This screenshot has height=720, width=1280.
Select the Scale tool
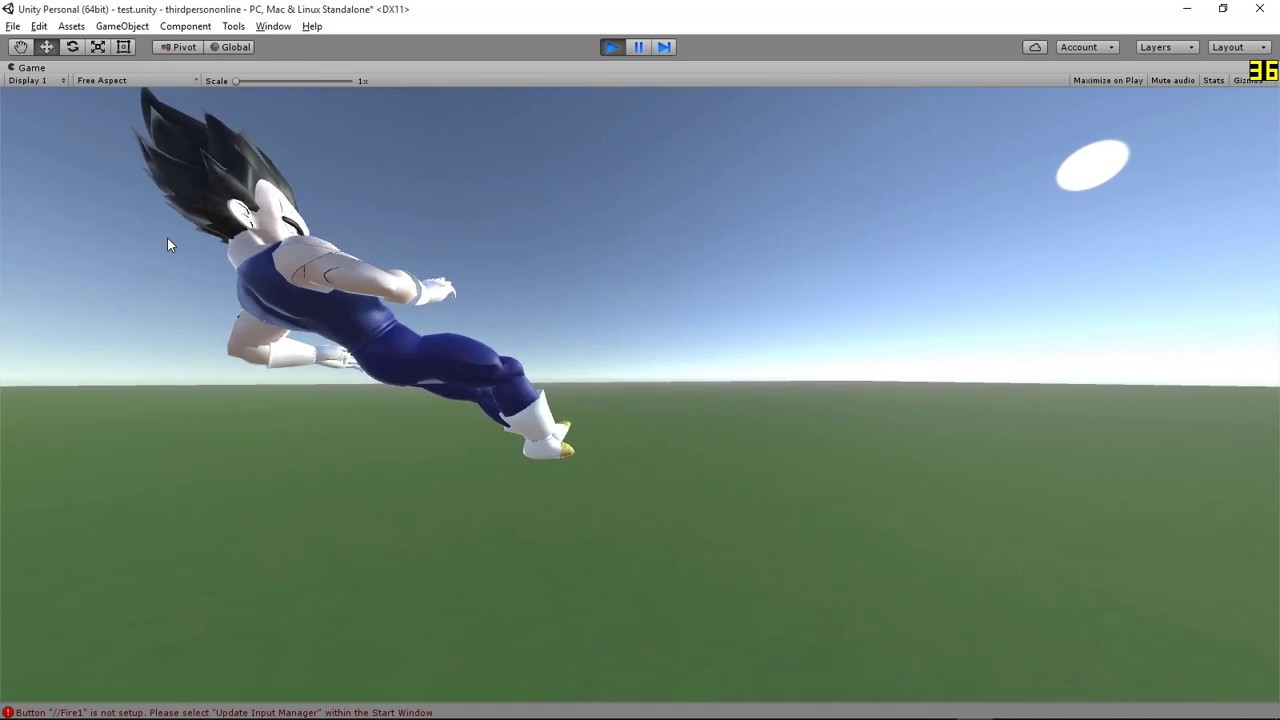(x=98, y=47)
